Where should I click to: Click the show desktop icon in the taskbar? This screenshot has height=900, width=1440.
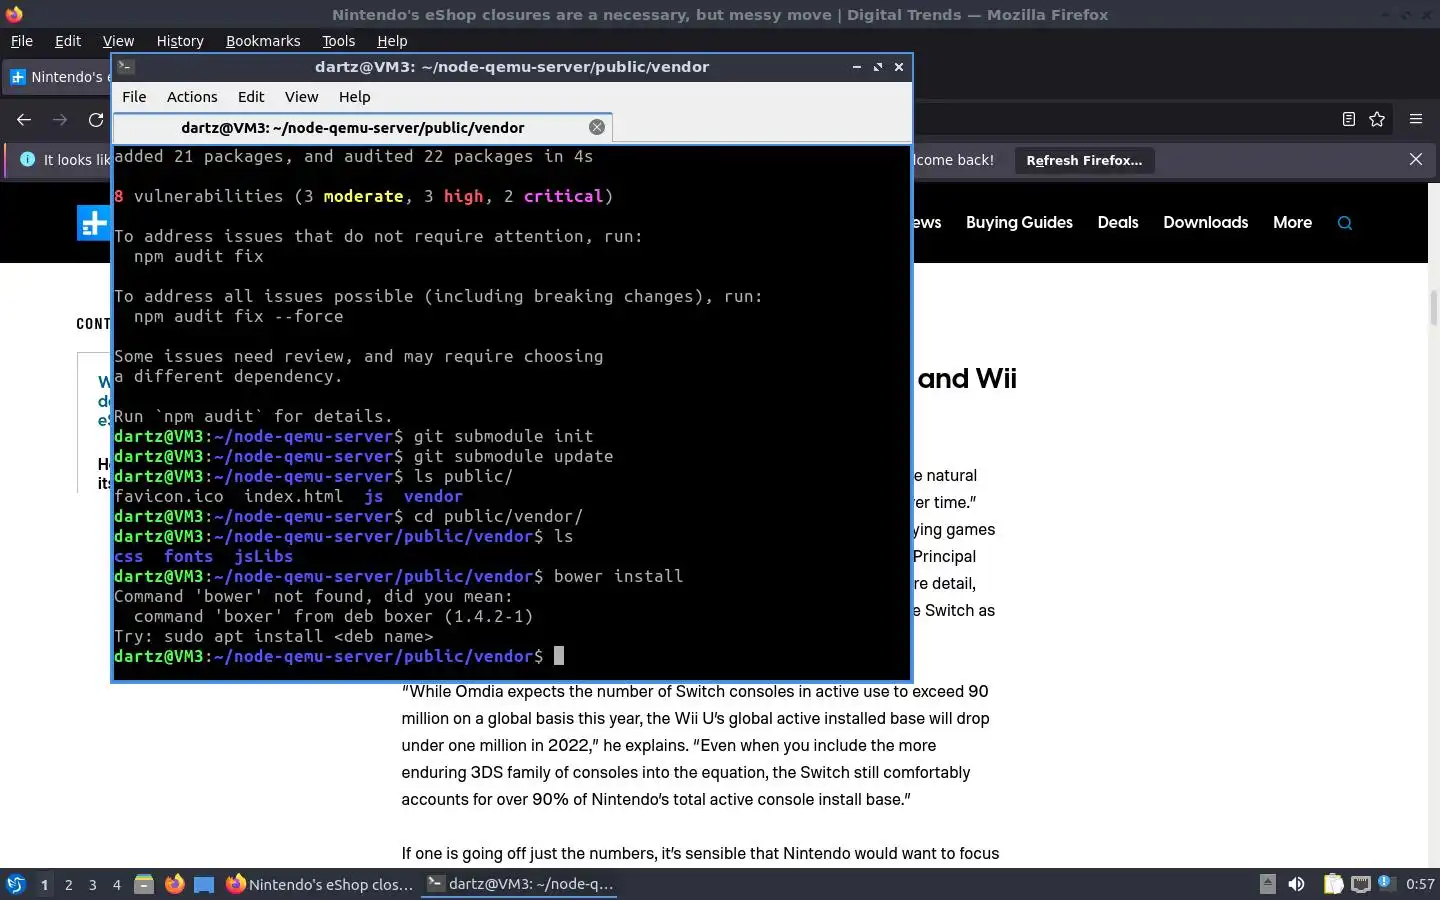point(204,884)
